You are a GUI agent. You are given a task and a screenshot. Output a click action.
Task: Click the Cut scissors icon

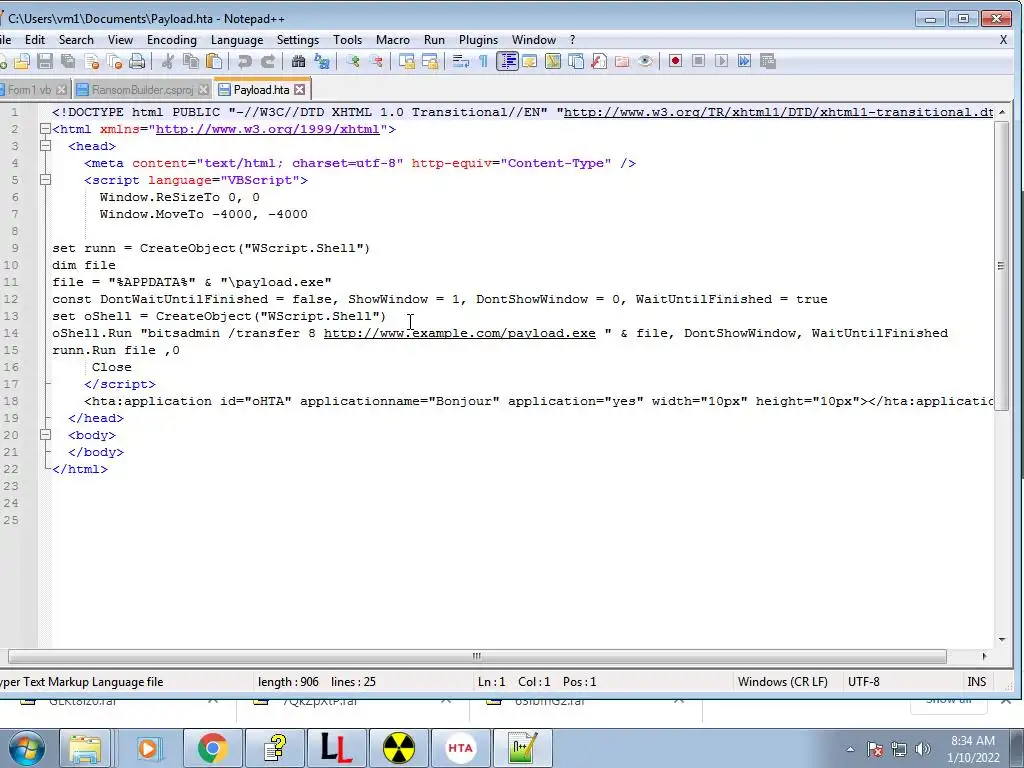click(x=168, y=61)
